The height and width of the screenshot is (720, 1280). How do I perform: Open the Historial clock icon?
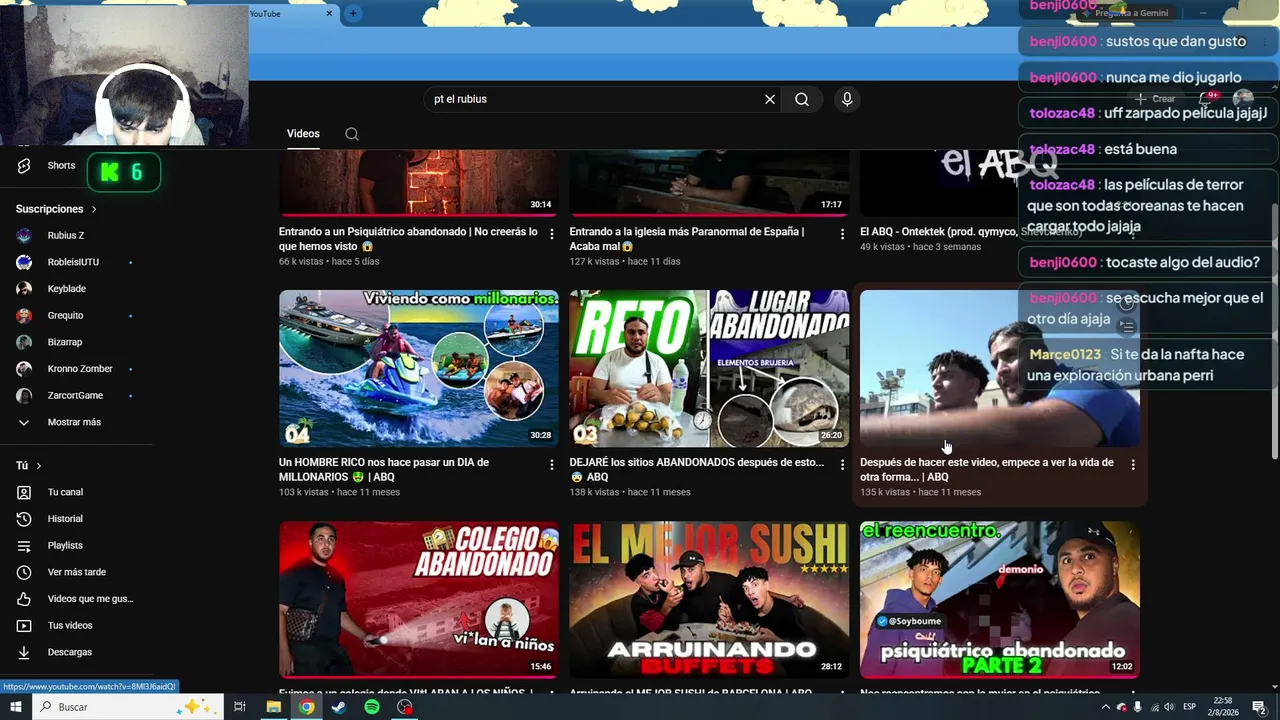click(x=24, y=519)
